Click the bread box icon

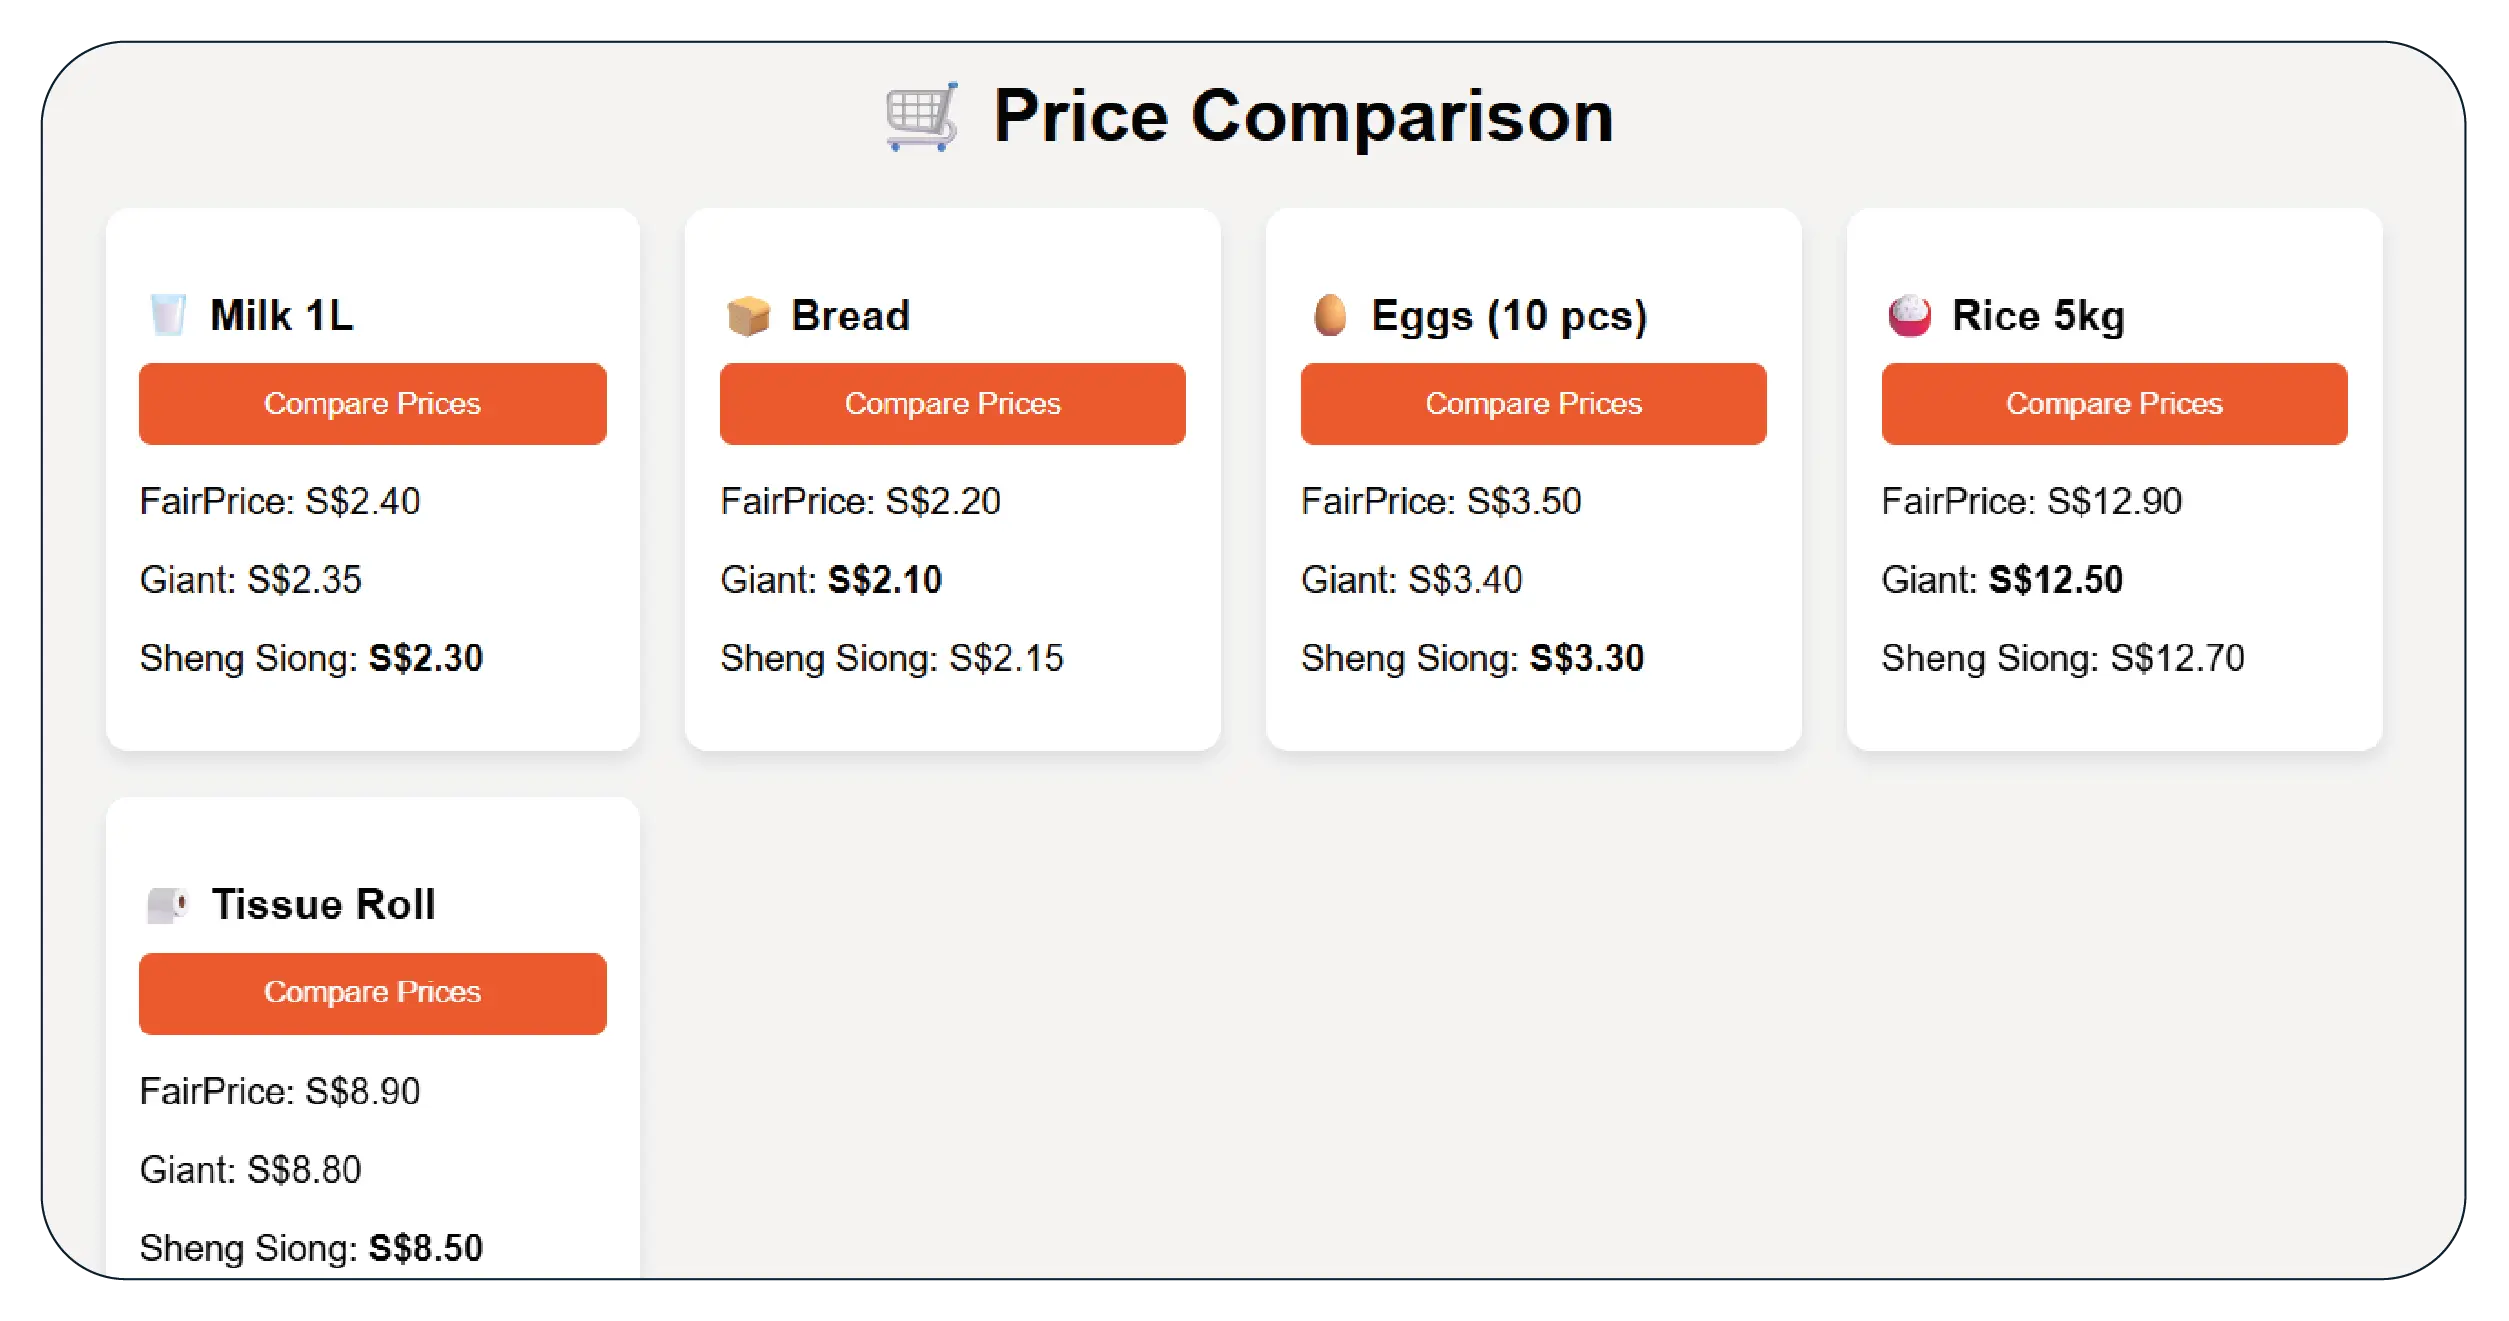click(x=748, y=316)
